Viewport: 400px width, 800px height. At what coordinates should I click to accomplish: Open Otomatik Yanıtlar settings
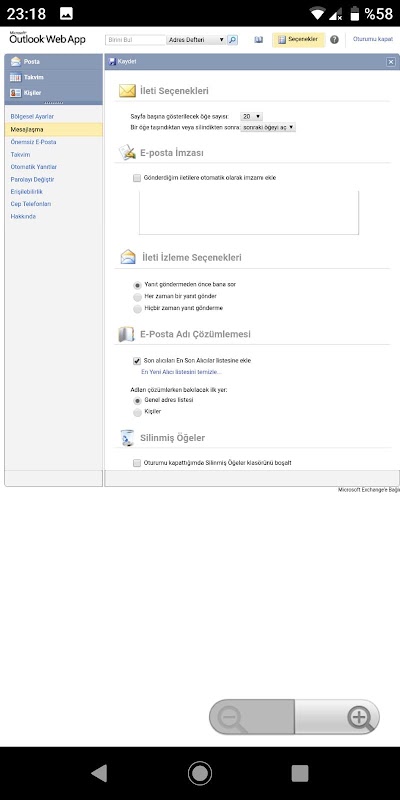point(34,167)
